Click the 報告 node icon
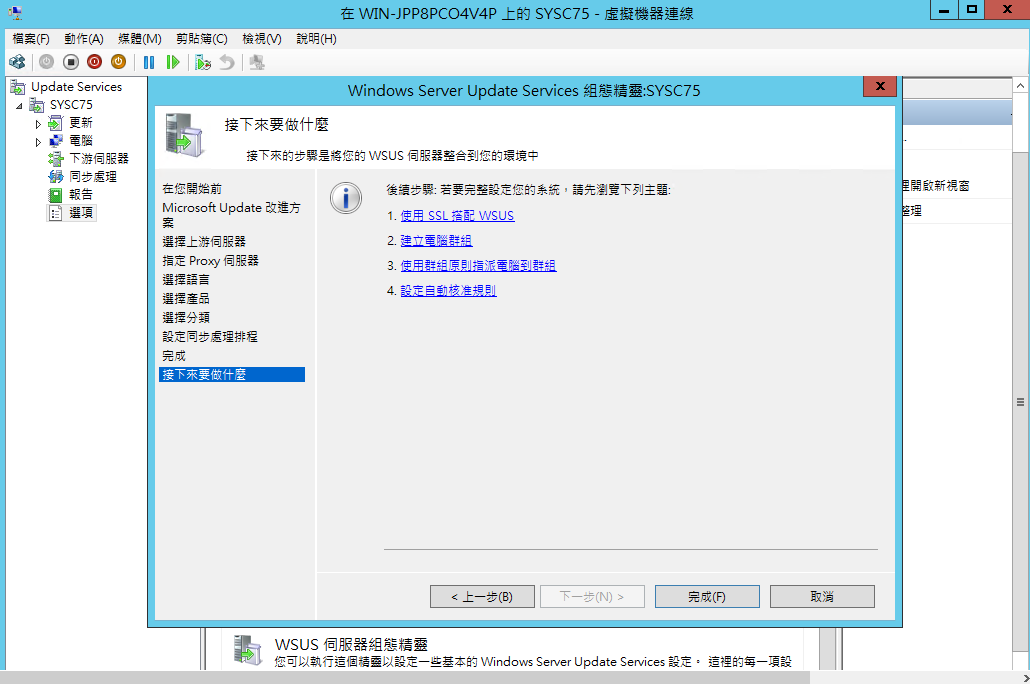Image resolution: width=1030 pixels, height=684 pixels. pos(56,194)
